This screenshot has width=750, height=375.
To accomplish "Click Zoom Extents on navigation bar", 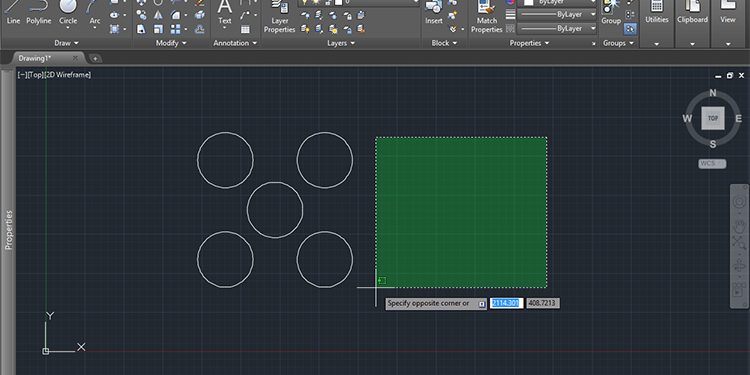I will 739,243.
